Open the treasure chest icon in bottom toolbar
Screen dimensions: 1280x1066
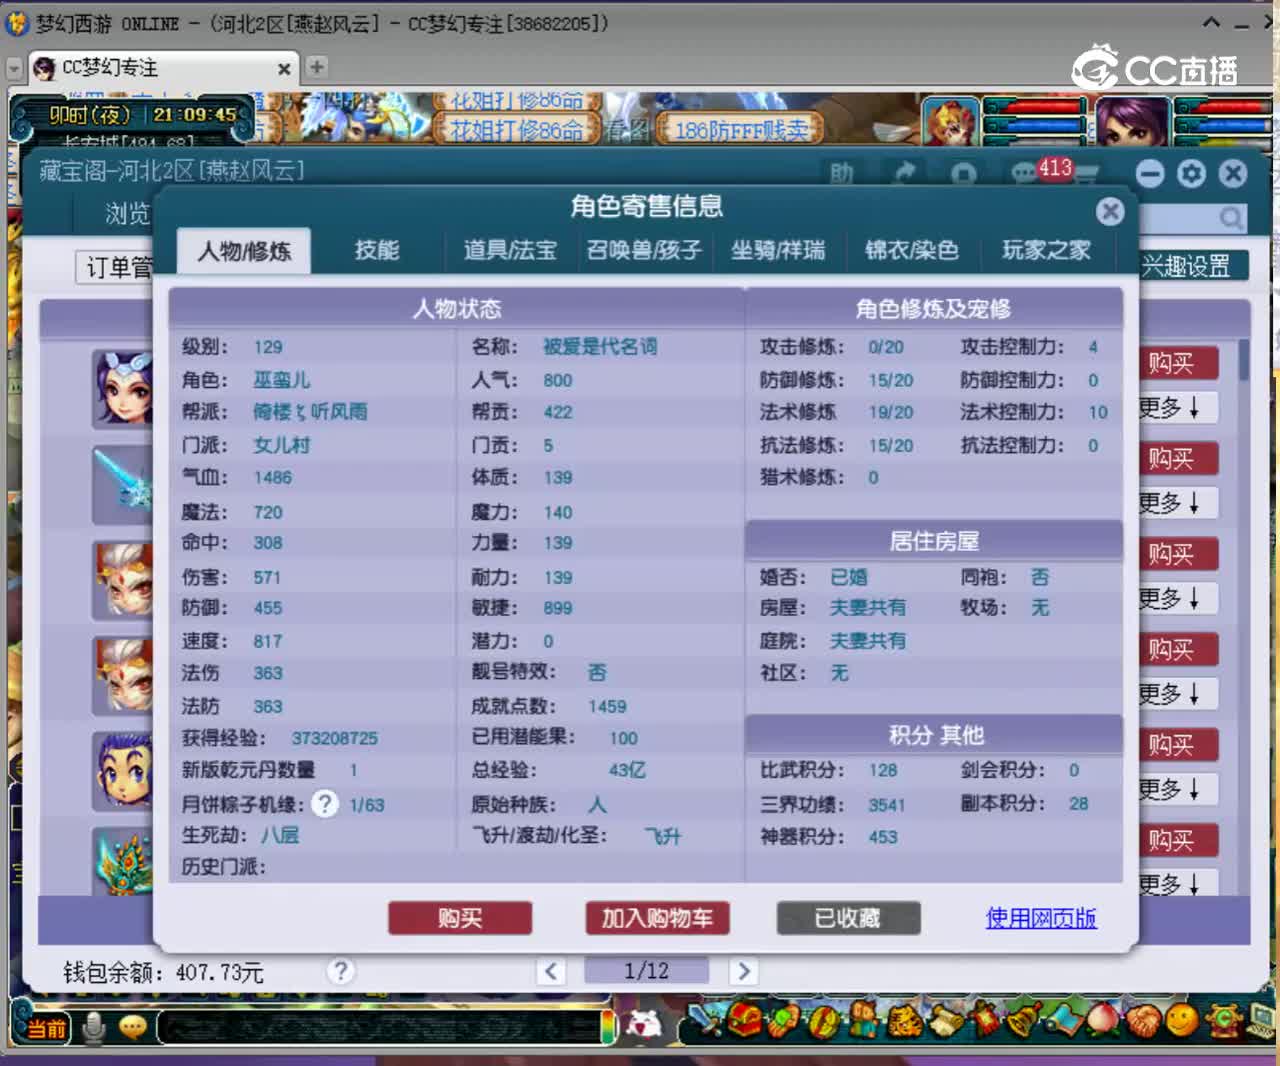pos(744,1021)
